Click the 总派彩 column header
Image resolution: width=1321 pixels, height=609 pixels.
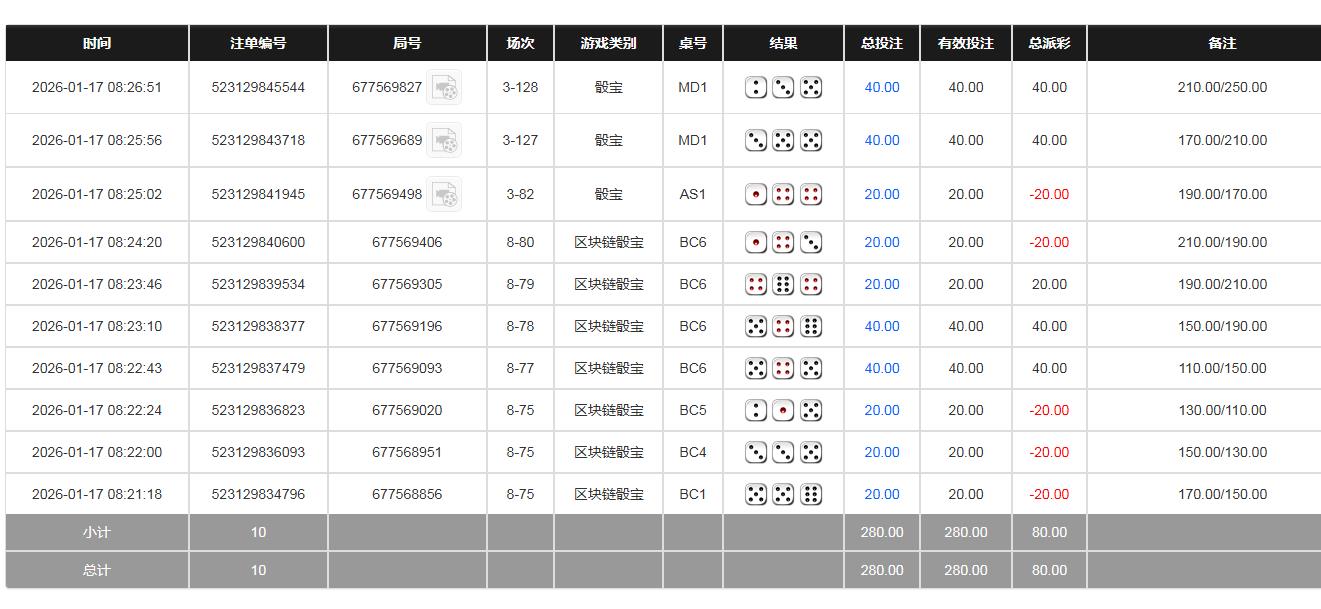click(x=1049, y=42)
